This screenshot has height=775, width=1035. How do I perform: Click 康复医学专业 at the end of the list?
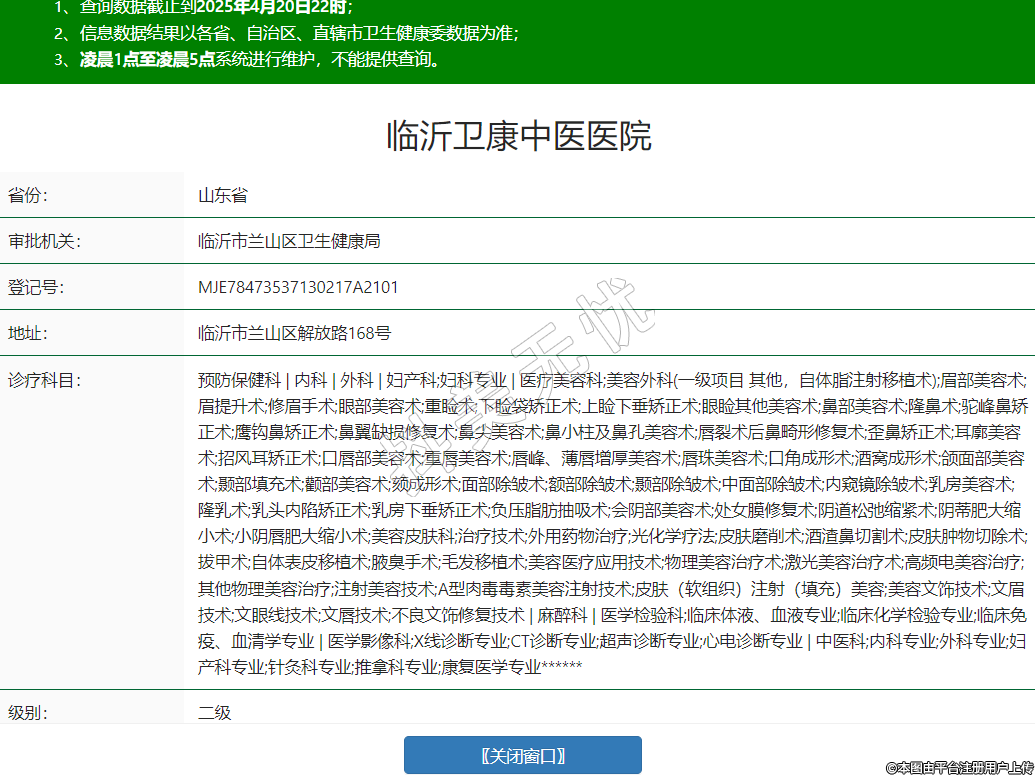(x=490, y=667)
